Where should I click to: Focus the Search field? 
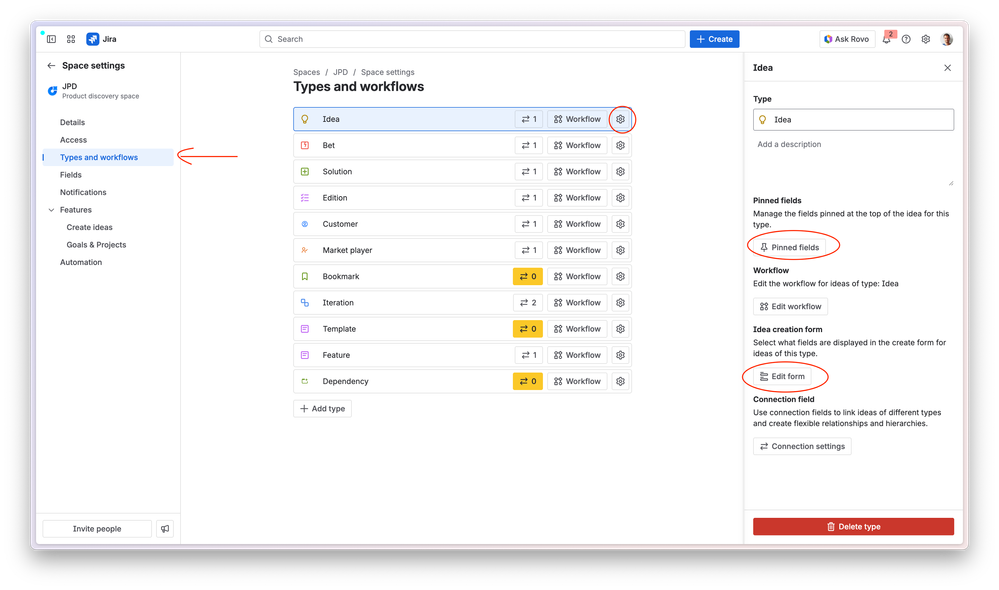[x=472, y=39]
